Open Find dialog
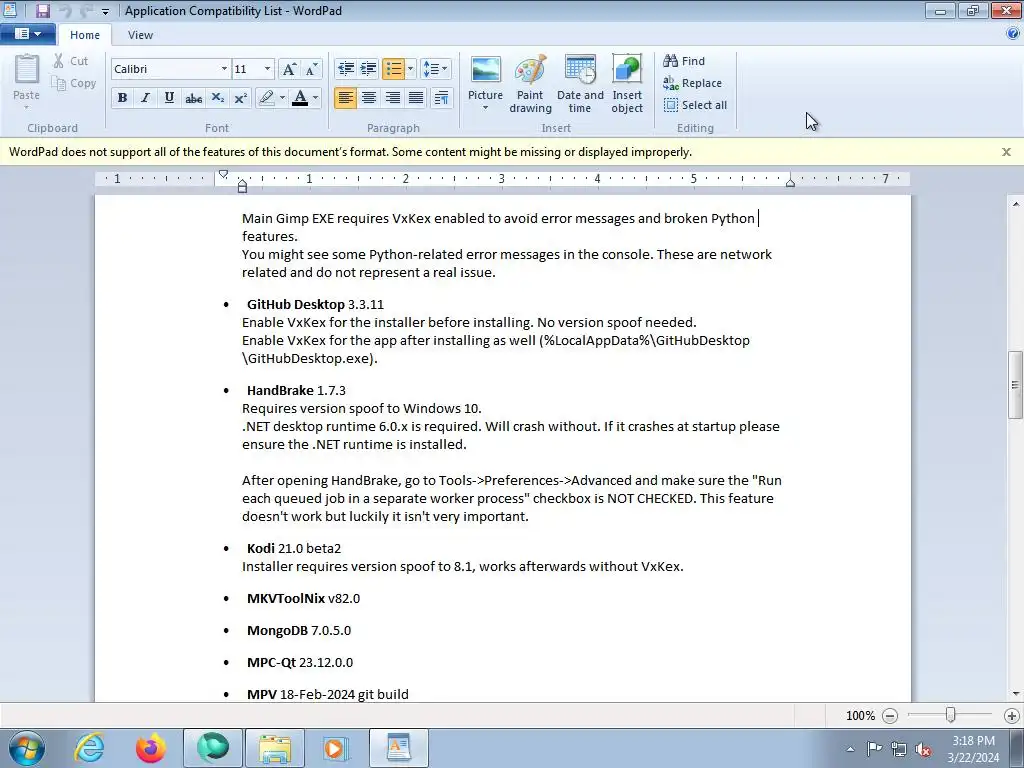The width and height of the screenshot is (1024, 768). click(x=684, y=61)
